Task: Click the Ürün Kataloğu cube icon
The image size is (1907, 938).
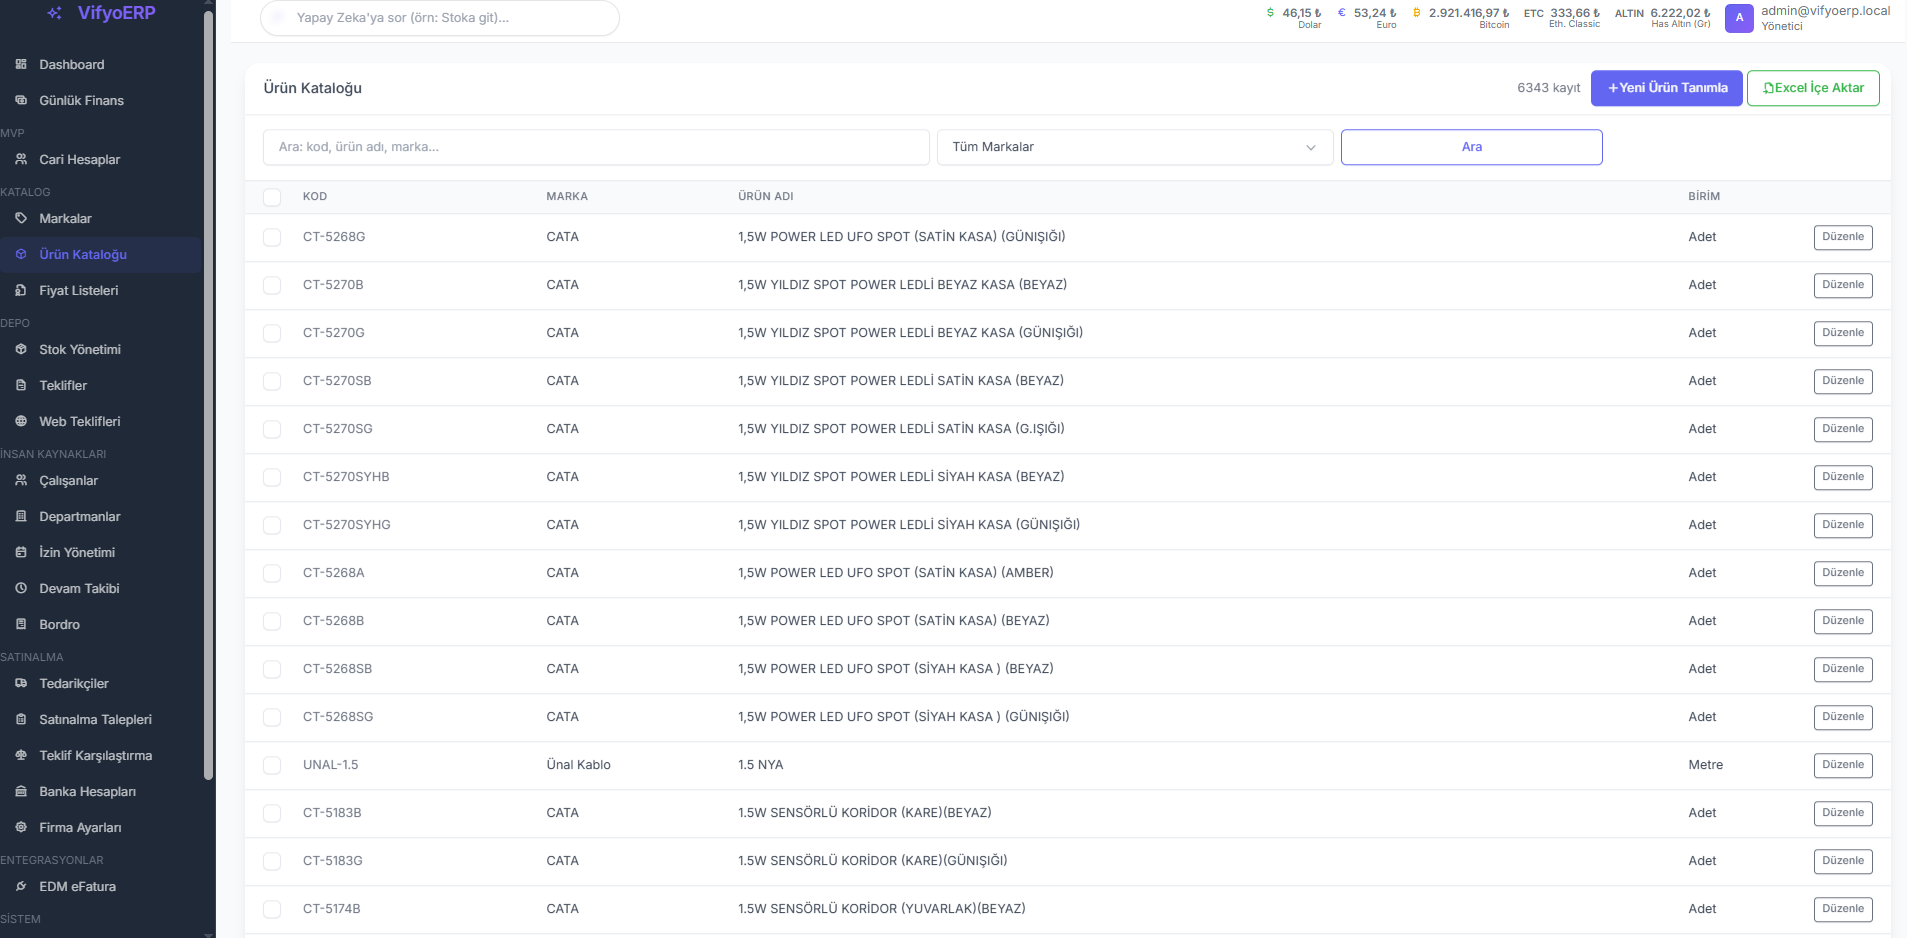Action: point(21,254)
